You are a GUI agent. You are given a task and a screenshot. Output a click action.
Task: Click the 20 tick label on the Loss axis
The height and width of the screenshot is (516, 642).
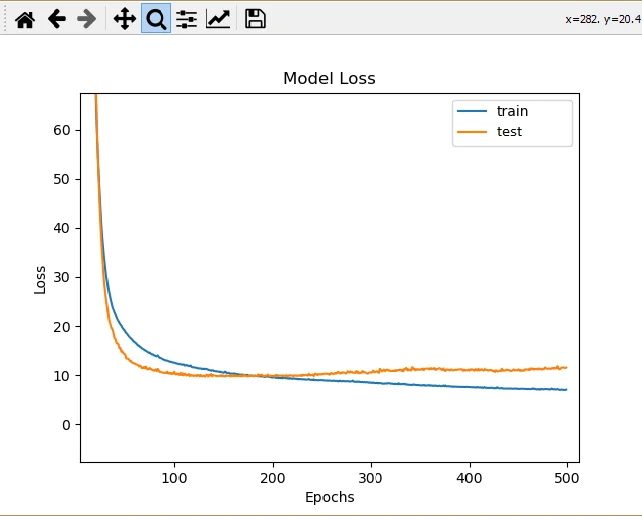[62, 327]
